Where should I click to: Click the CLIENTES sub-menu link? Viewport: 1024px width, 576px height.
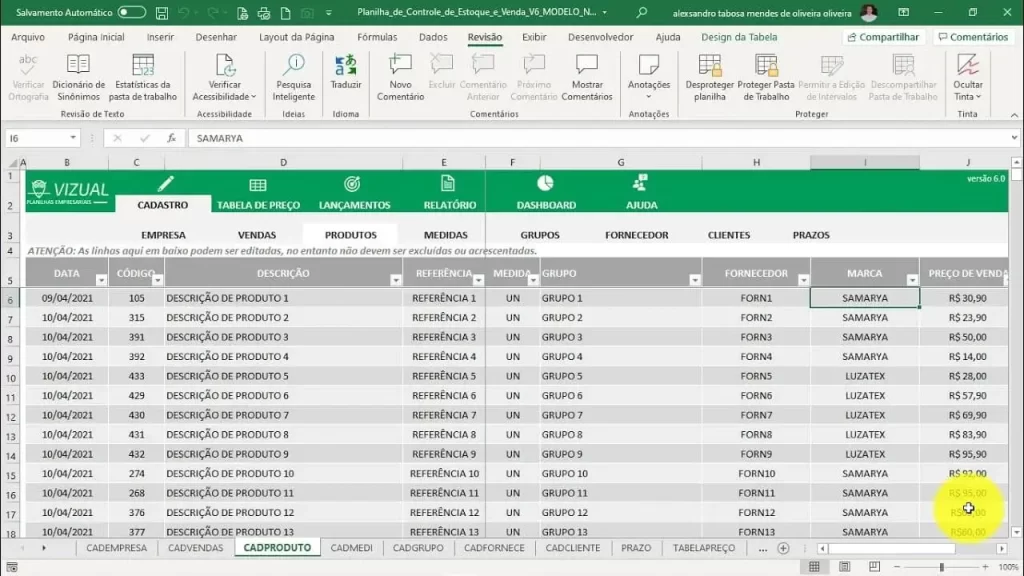click(x=729, y=235)
